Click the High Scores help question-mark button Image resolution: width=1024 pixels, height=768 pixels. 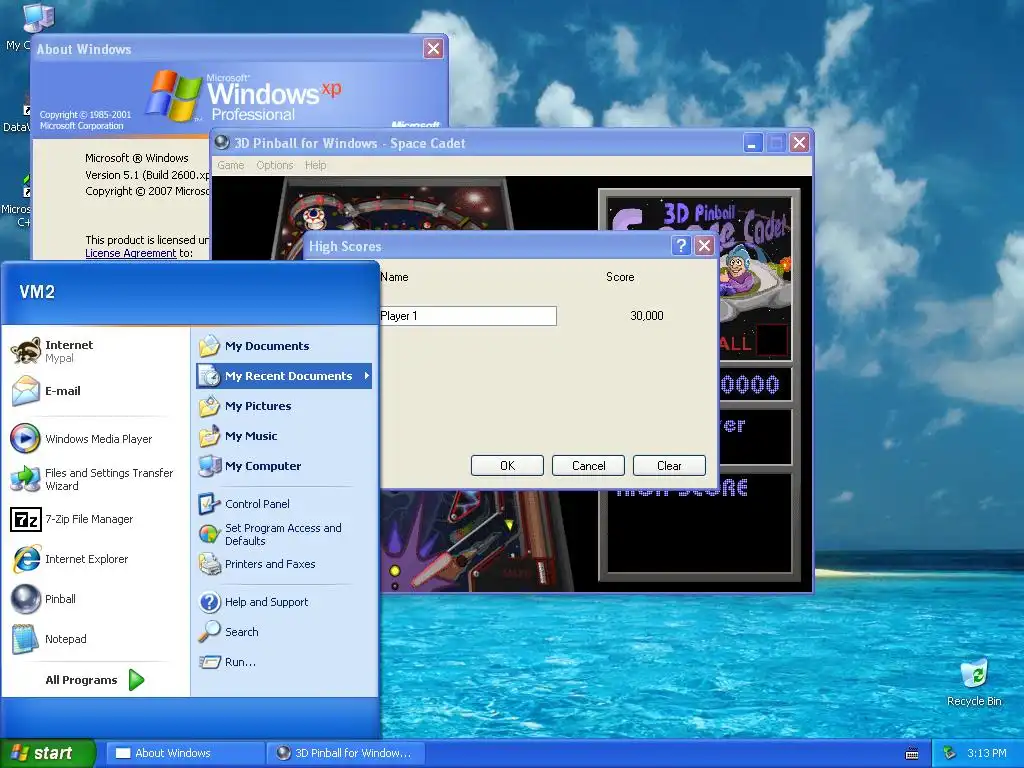coord(681,246)
